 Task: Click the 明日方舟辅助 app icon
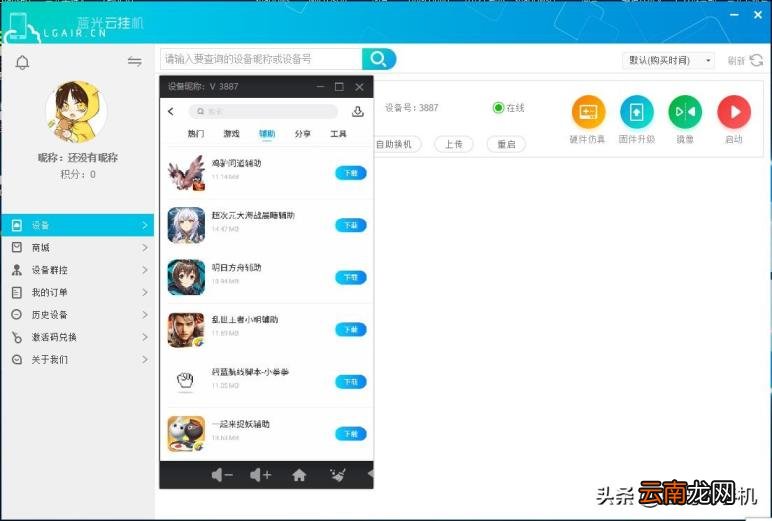[186, 277]
